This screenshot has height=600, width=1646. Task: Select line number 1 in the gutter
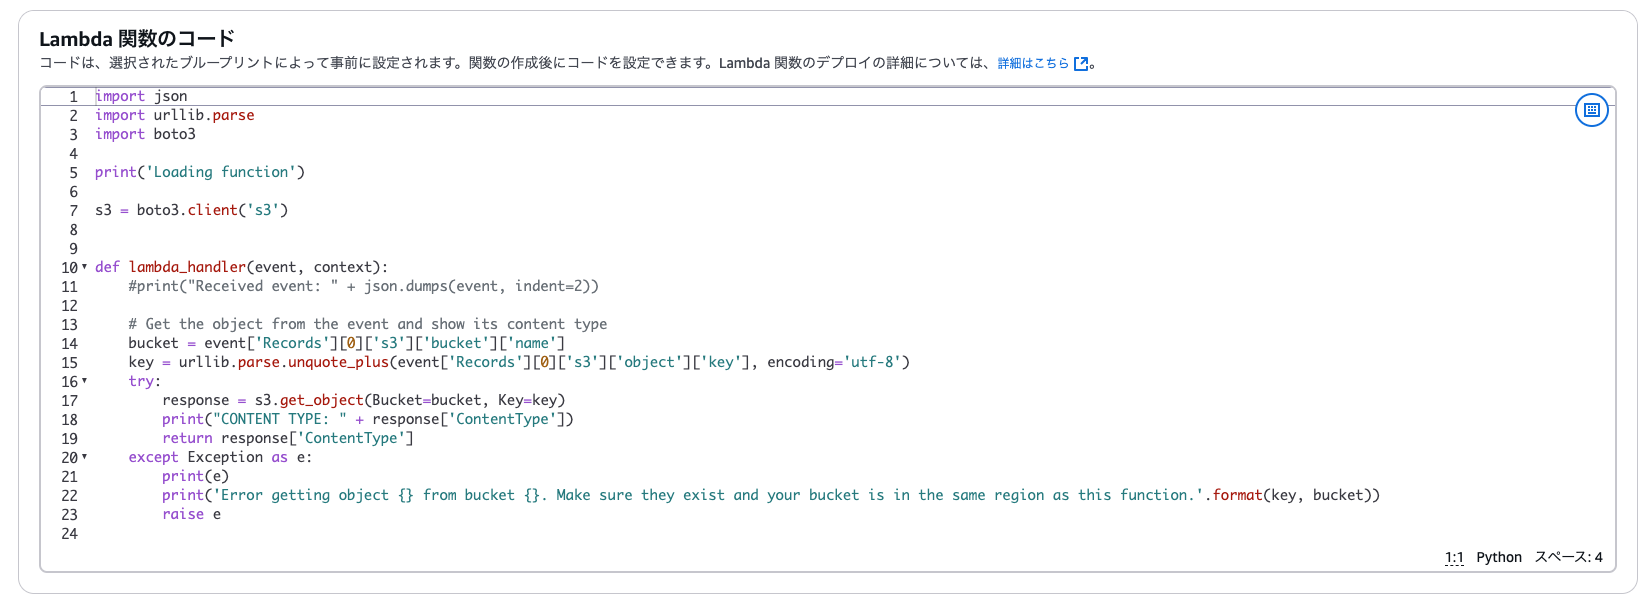[73, 97]
